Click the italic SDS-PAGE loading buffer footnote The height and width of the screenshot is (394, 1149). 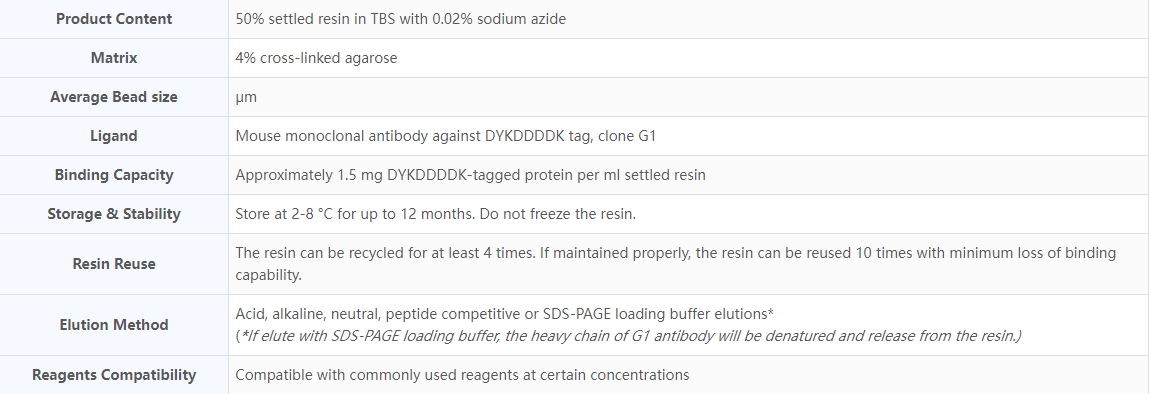(x=628, y=336)
